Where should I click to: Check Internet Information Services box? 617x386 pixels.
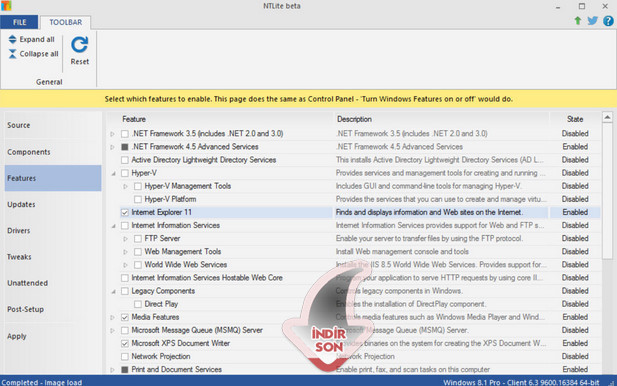125,225
